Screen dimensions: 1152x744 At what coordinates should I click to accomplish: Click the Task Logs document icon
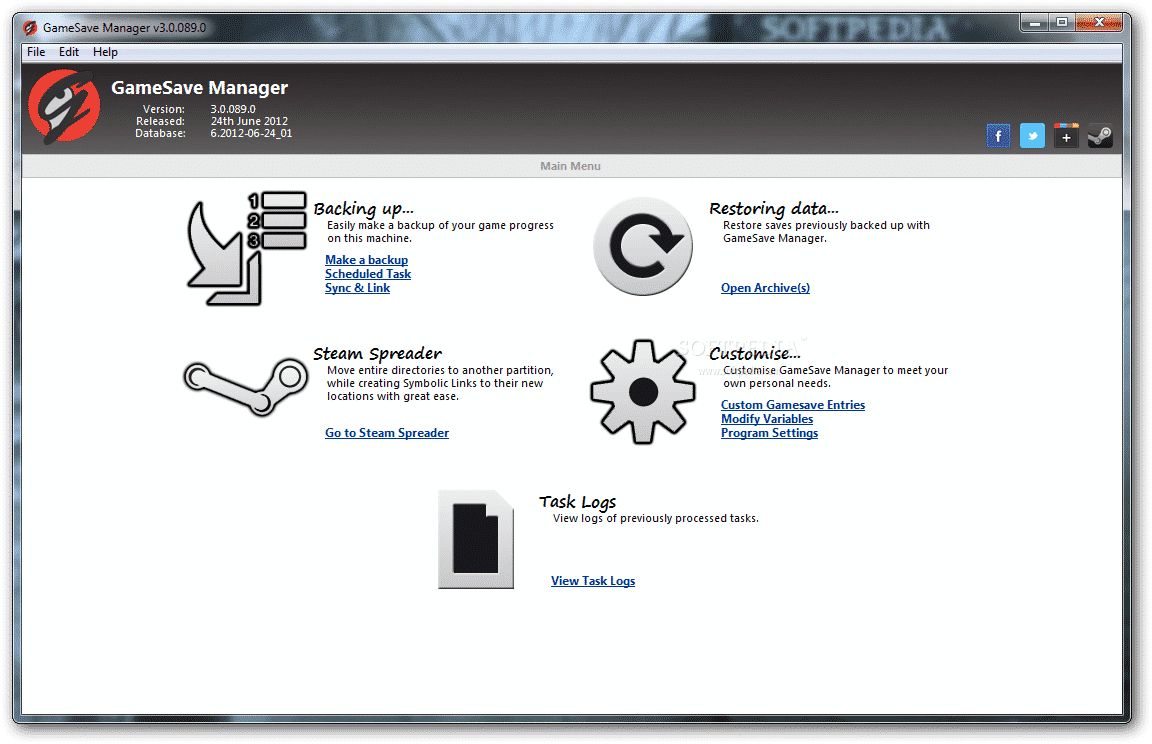pos(476,539)
